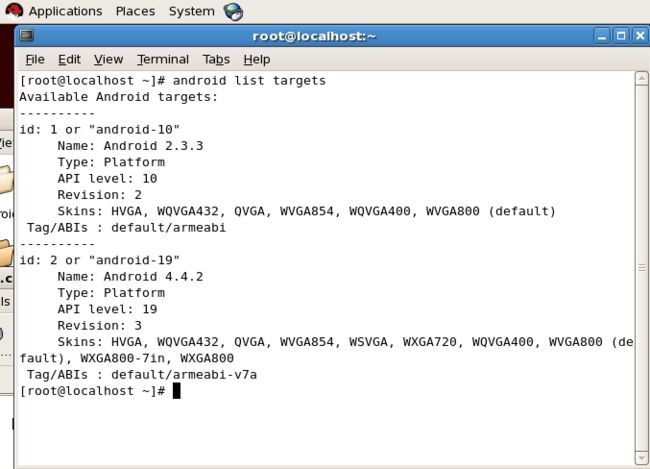The image size is (650, 469).
Task: Click the line id: 2 or "android-19"
Action: click(99, 260)
